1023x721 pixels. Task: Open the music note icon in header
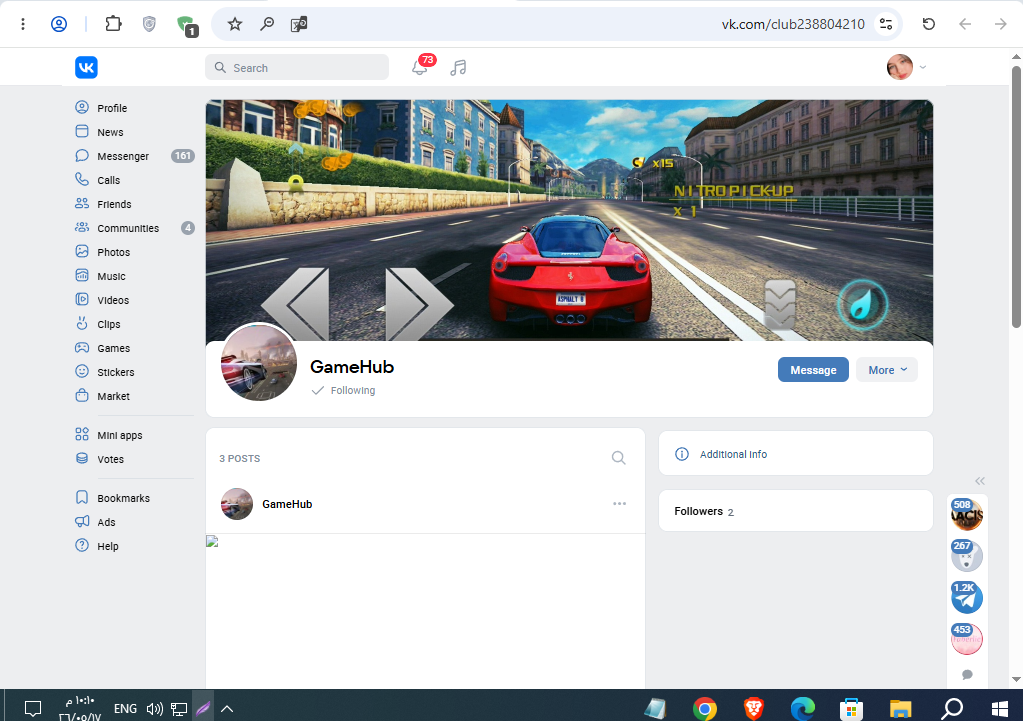click(458, 67)
